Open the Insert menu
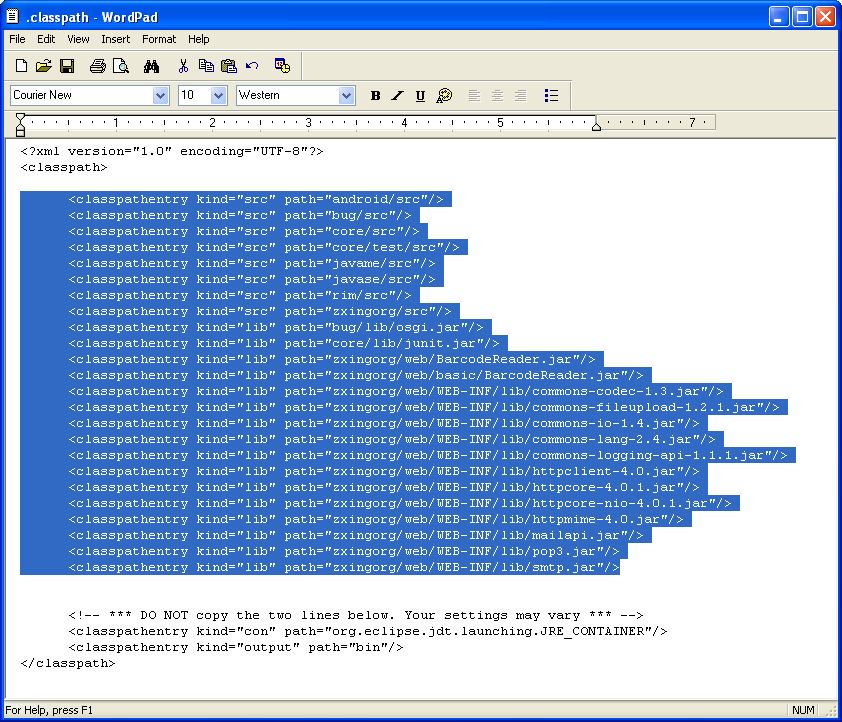This screenshot has height=722, width=842. tap(115, 39)
